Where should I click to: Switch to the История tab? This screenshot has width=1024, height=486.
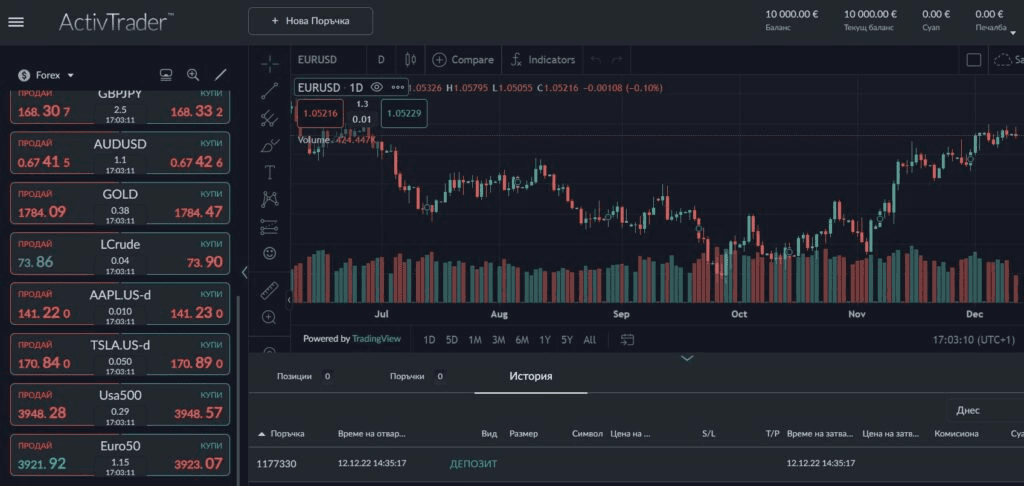(530, 376)
